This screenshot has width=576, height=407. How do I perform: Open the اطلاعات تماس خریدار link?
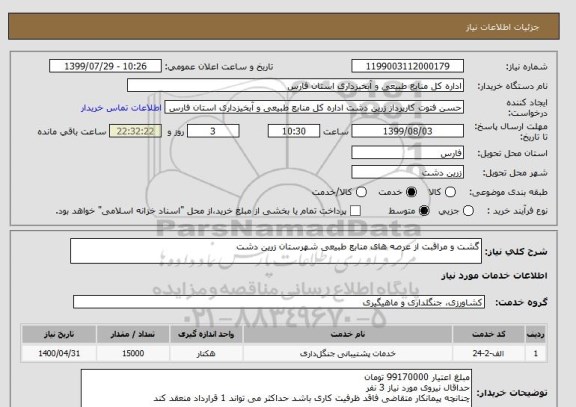tap(121, 108)
